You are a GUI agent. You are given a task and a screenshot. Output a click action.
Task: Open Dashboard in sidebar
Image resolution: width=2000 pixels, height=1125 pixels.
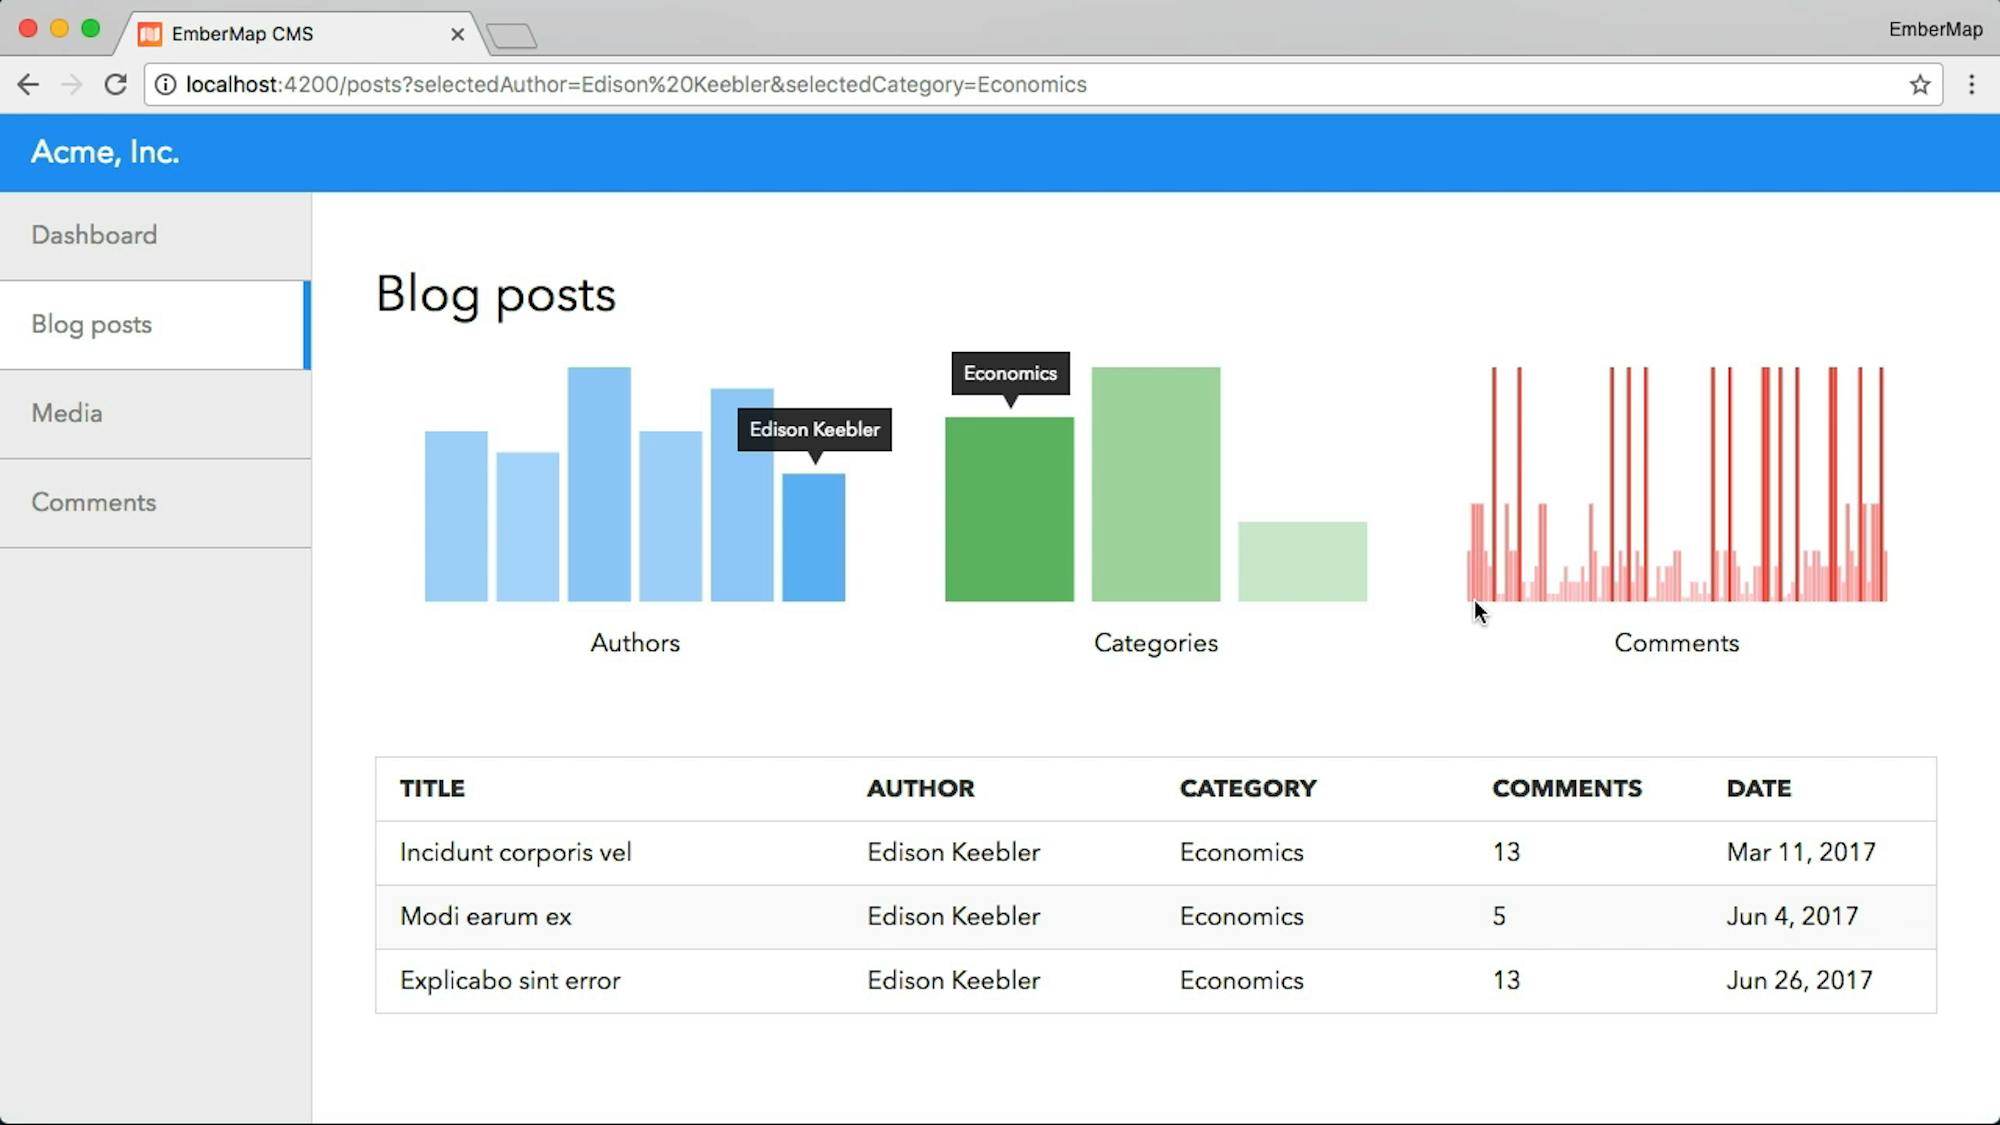coord(94,235)
